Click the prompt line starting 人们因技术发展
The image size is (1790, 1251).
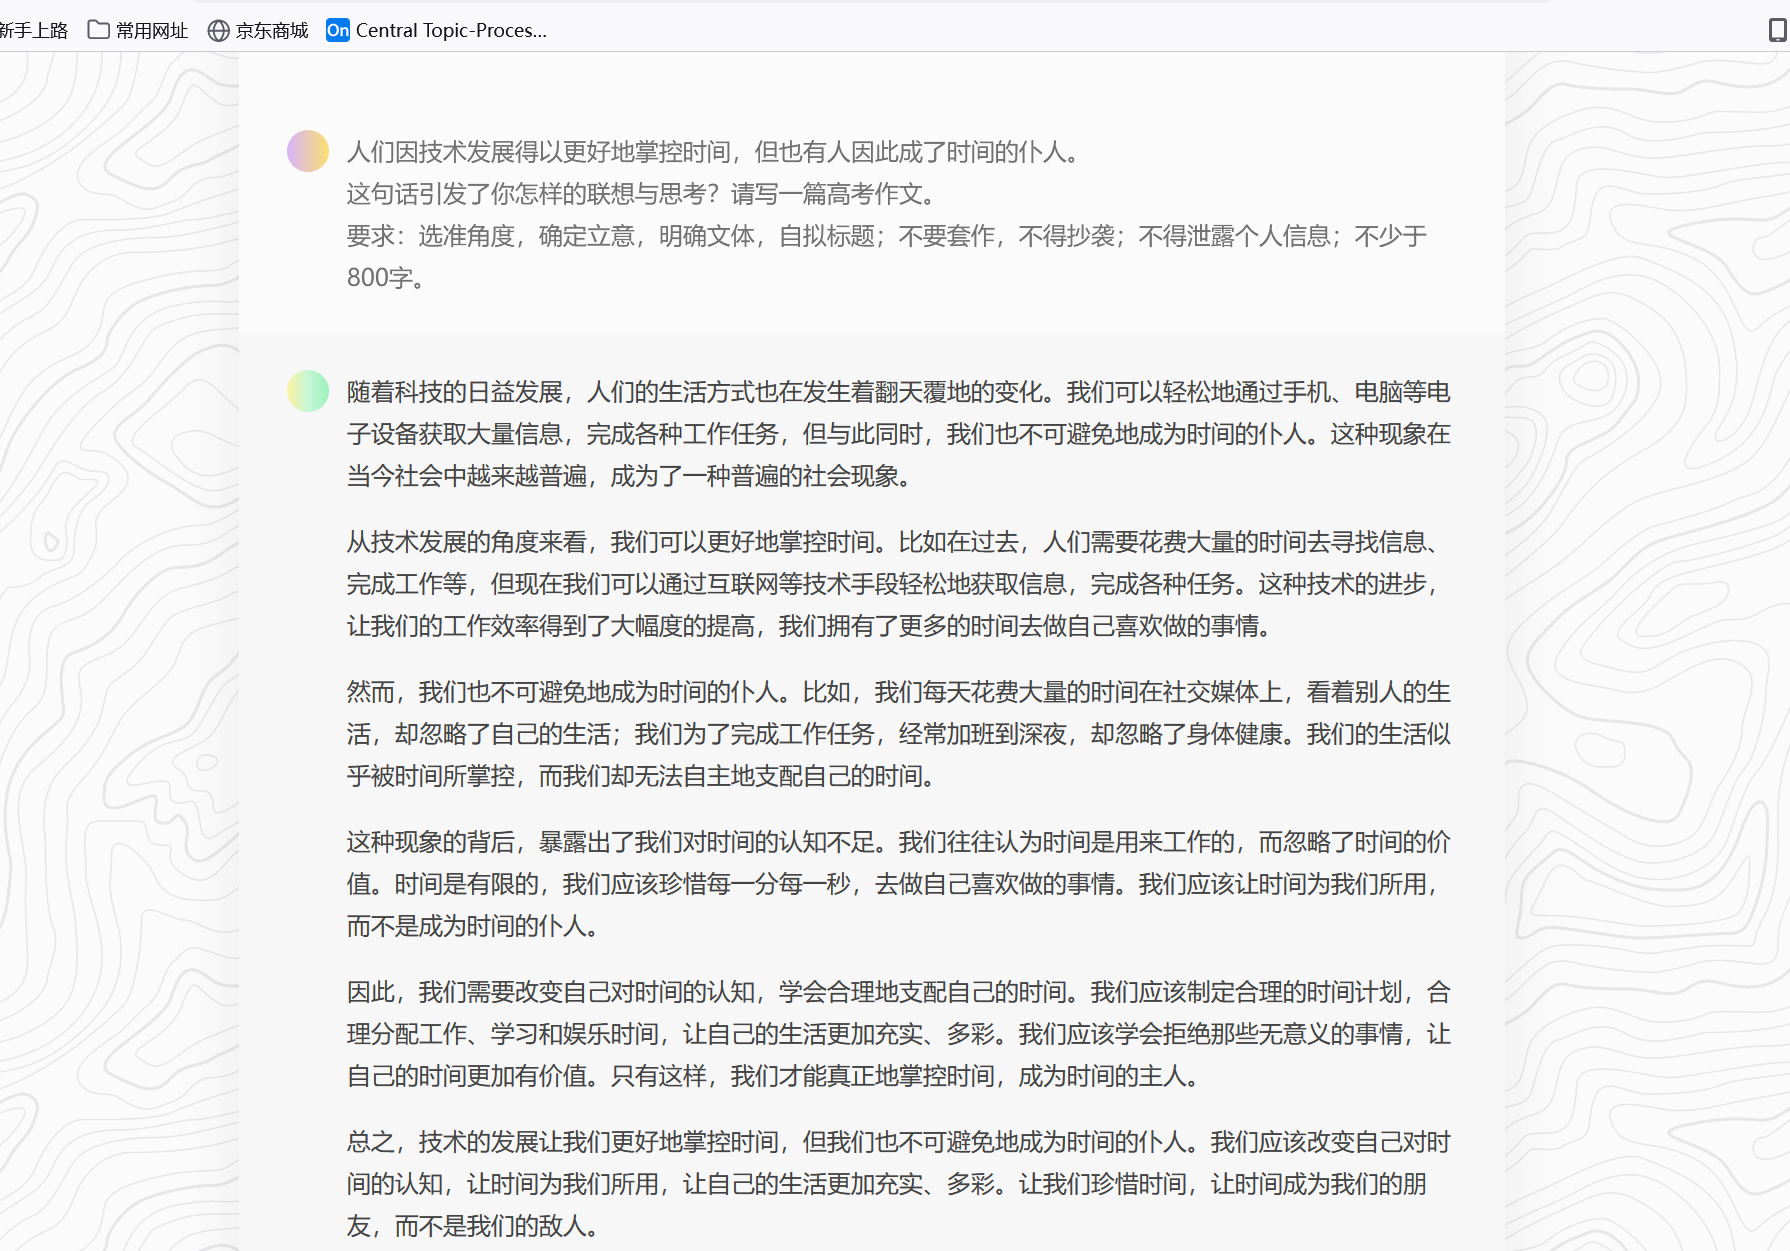click(714, 152)
